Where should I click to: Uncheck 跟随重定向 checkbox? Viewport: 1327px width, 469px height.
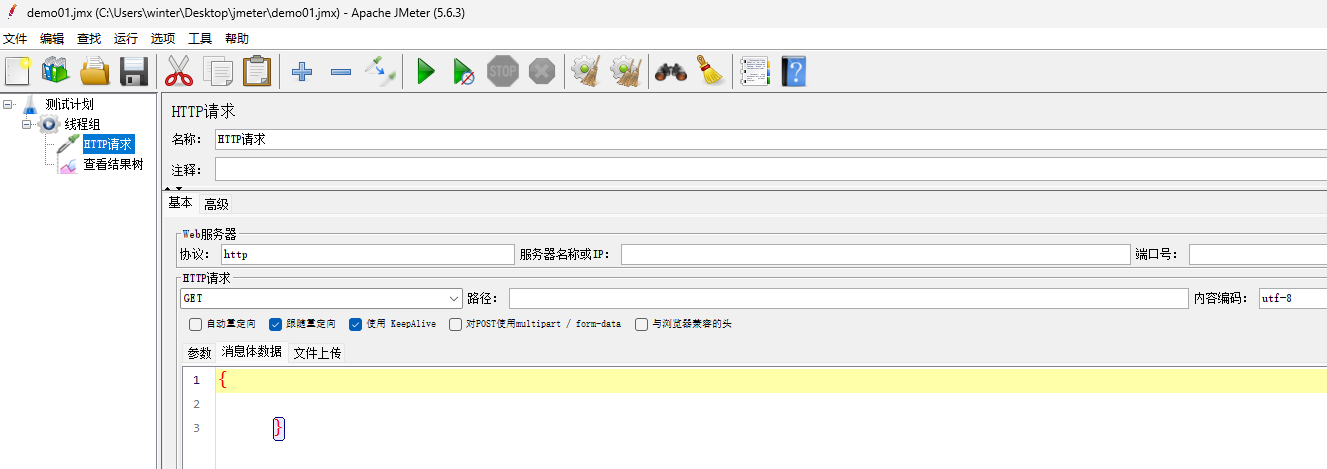pos(276,324)
